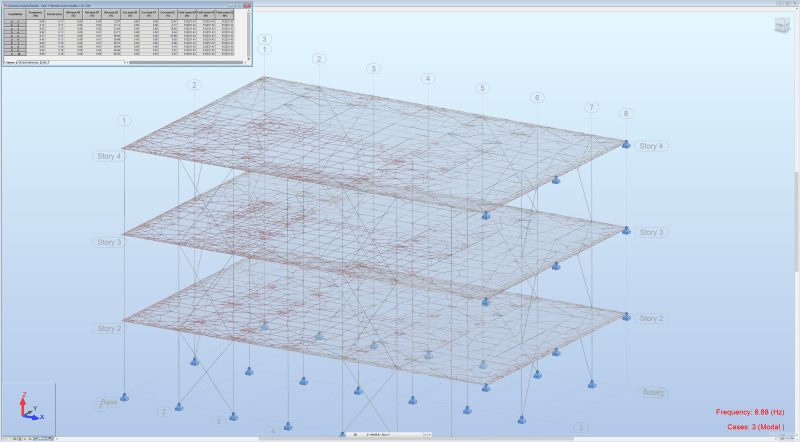Select the left Story 2 level label
800x442 pixels.
pos(109,328)
